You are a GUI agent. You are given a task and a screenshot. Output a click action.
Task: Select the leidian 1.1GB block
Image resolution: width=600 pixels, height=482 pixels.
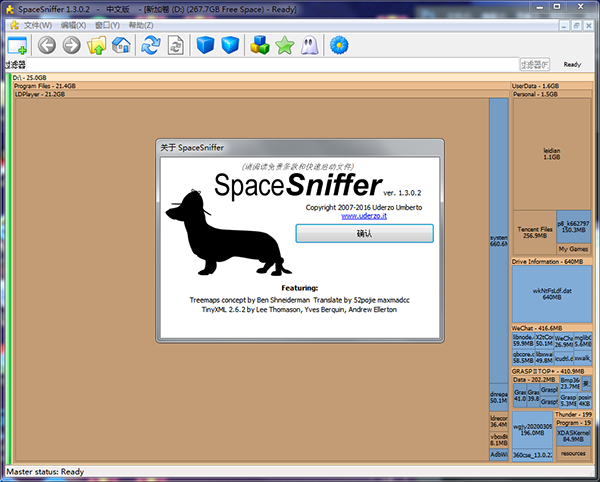click(552, 154)
